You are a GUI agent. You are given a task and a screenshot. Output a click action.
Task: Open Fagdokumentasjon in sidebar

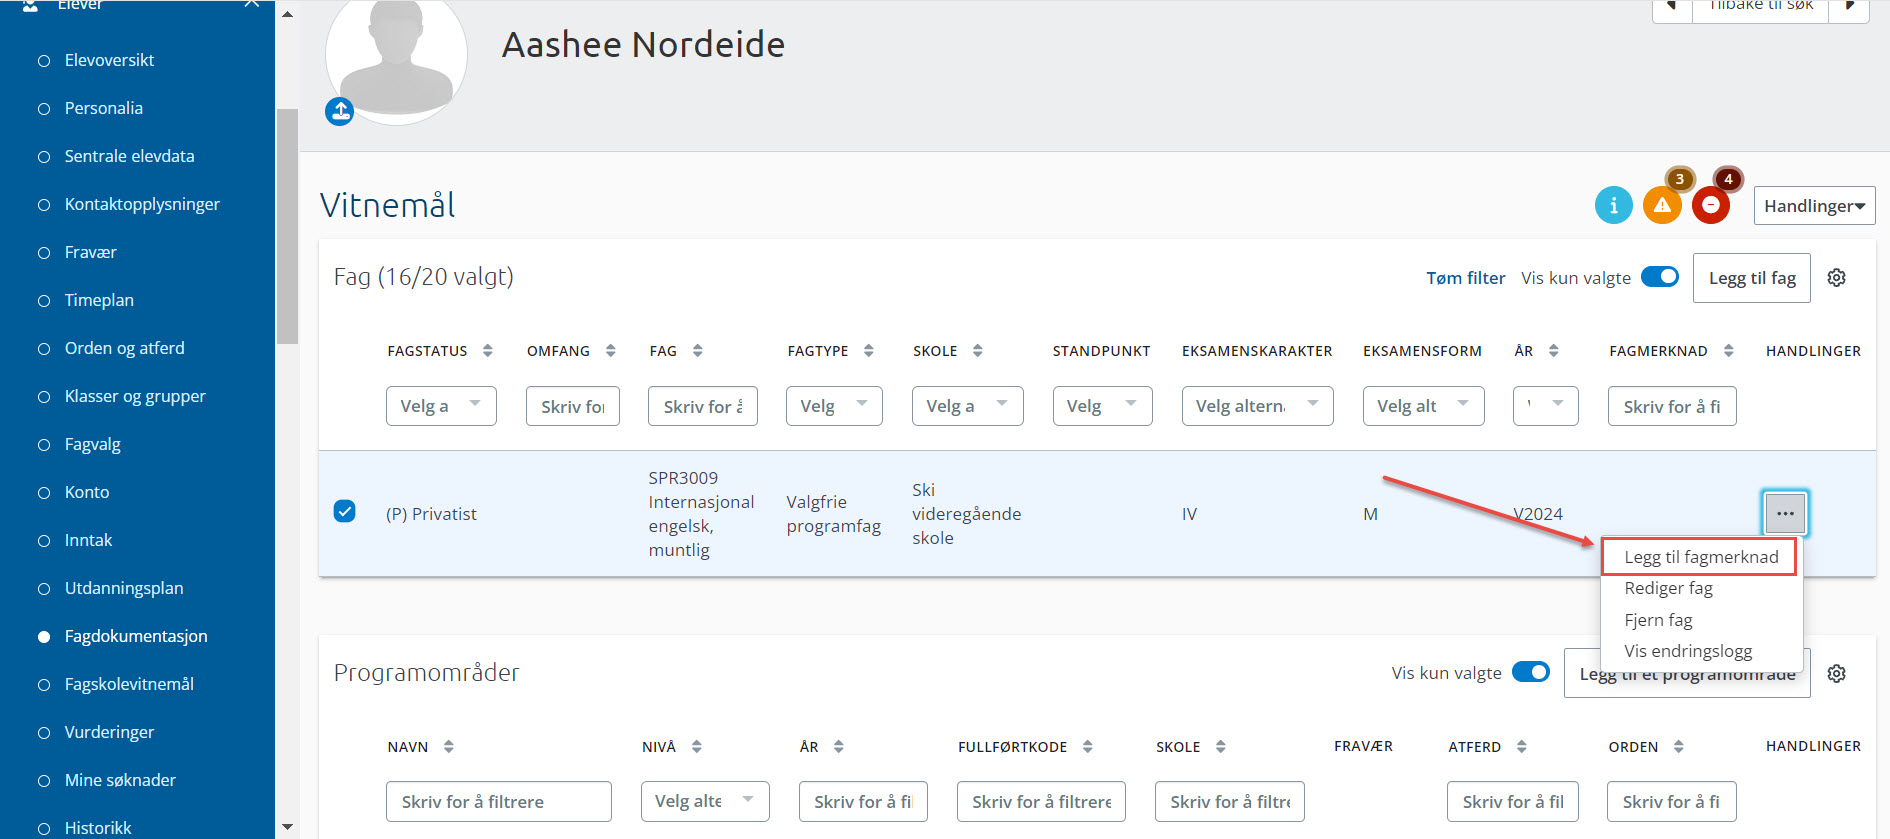pos(136,636)
